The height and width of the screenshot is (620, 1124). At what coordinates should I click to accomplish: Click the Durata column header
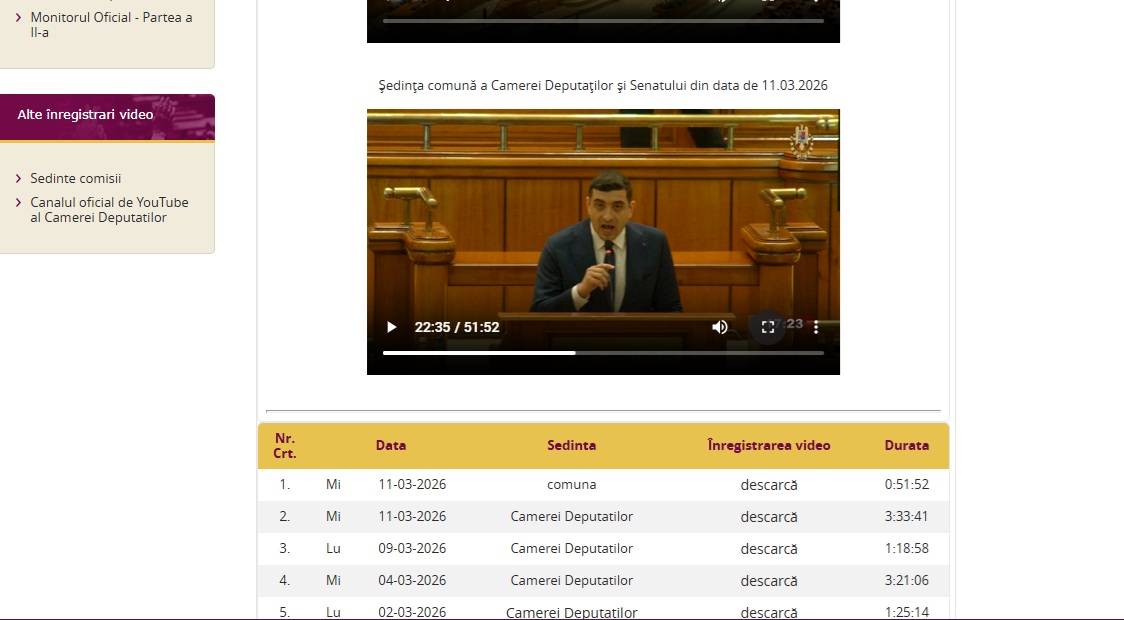tap(906, 446)
